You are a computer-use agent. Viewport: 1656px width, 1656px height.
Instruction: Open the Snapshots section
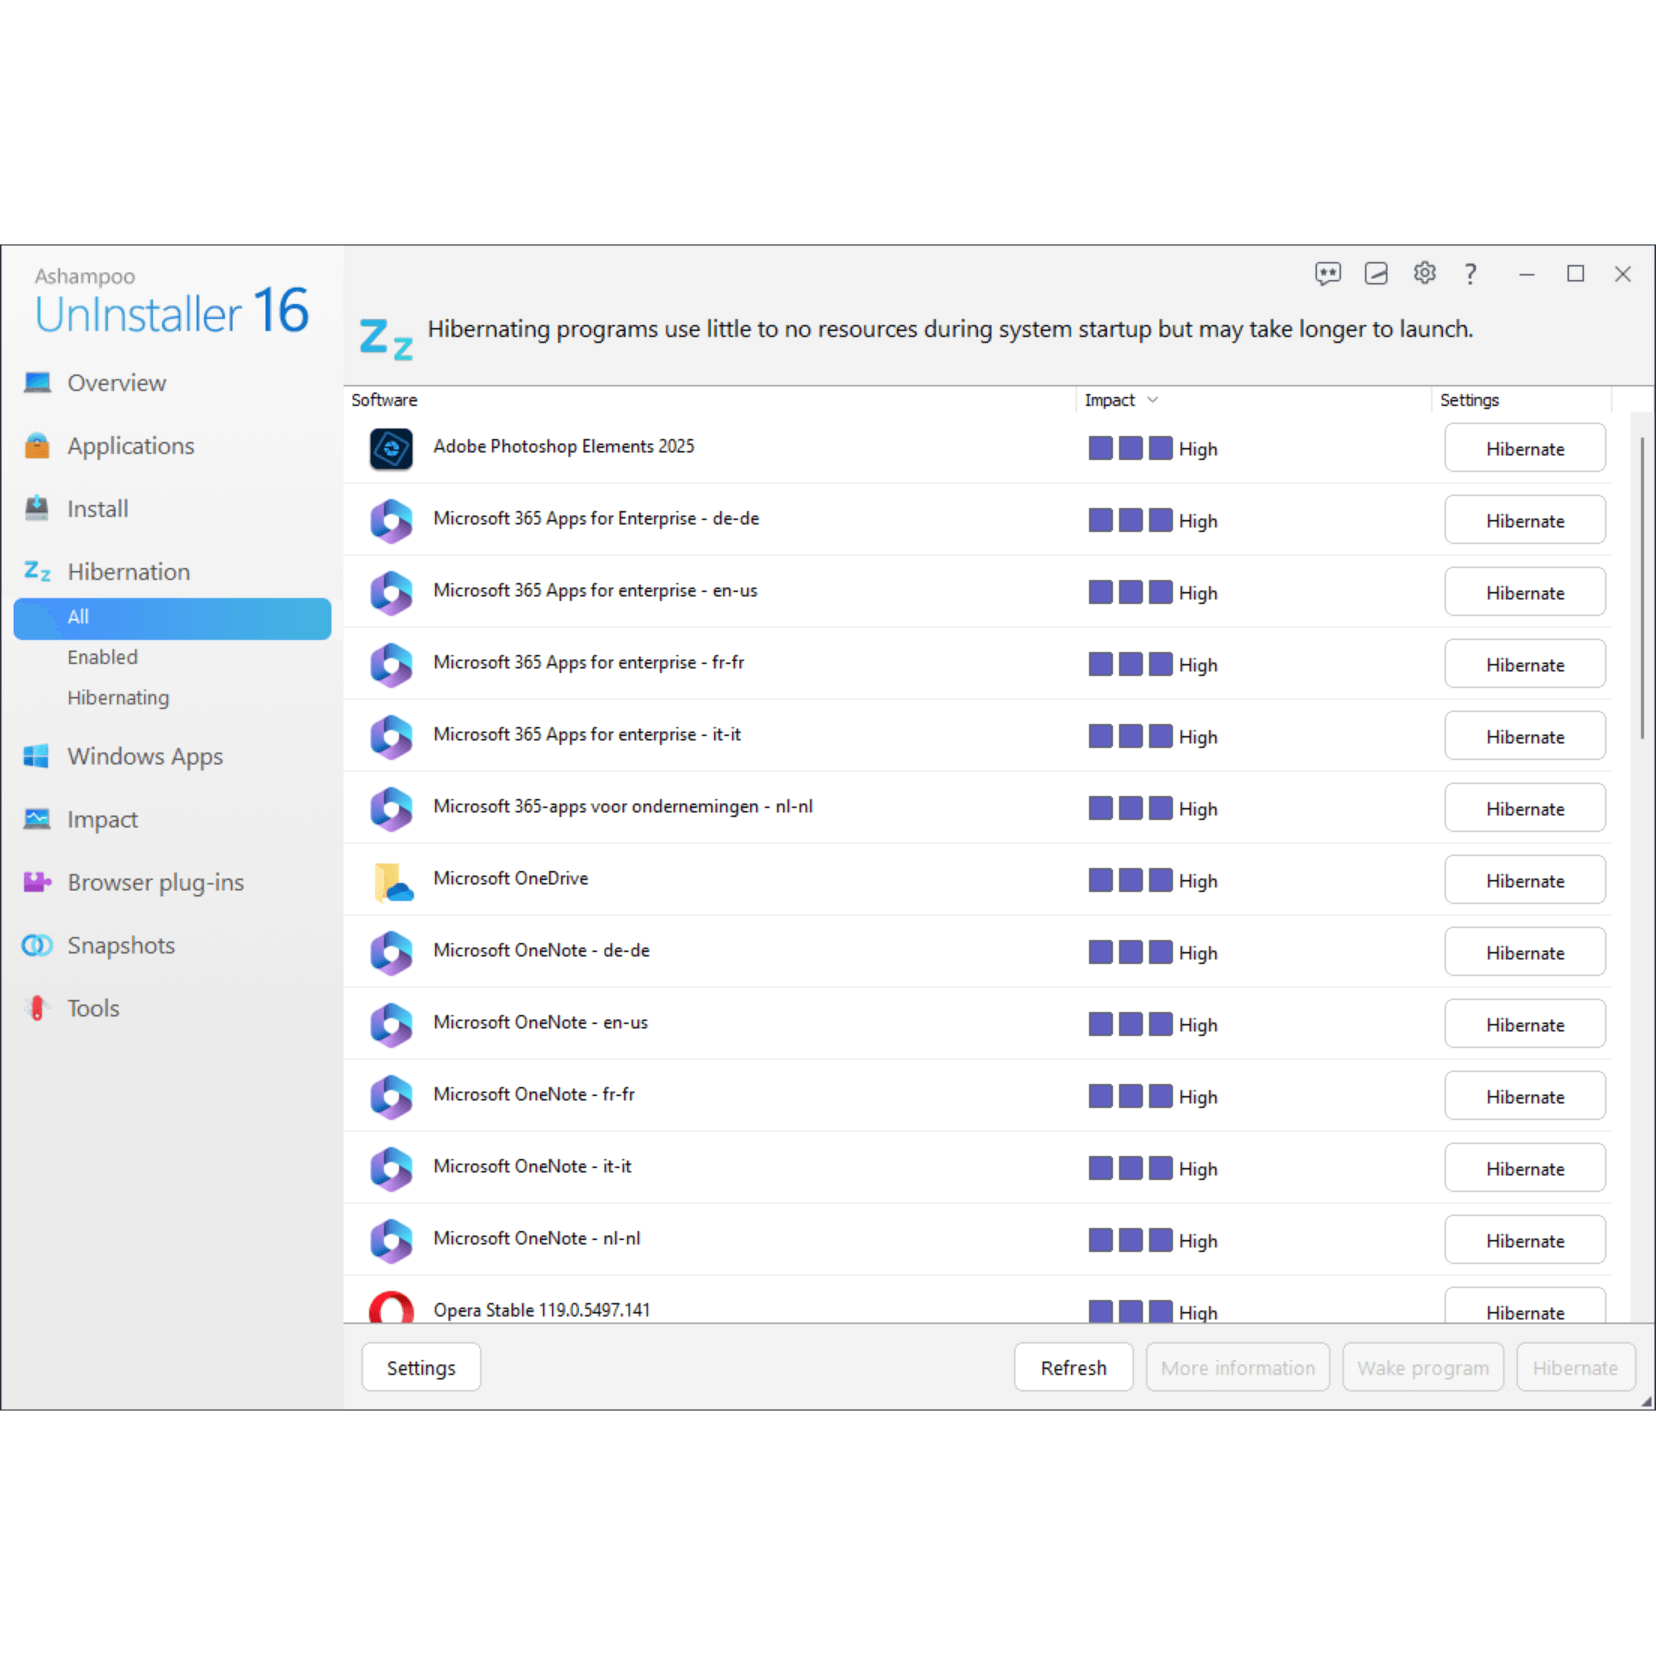[x=120, y=945]
